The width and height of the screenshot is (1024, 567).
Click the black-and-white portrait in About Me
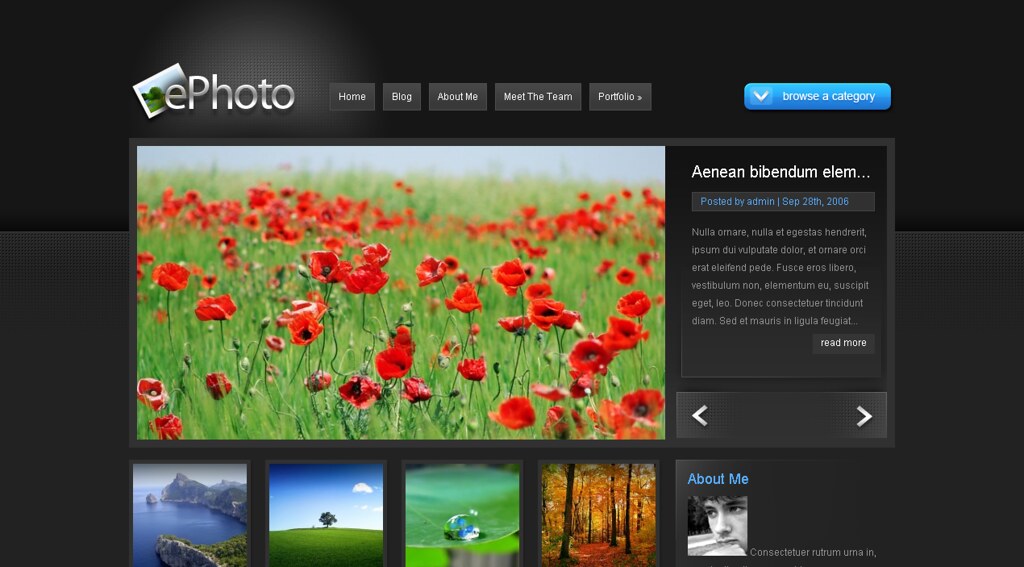(x=717, y=526)
